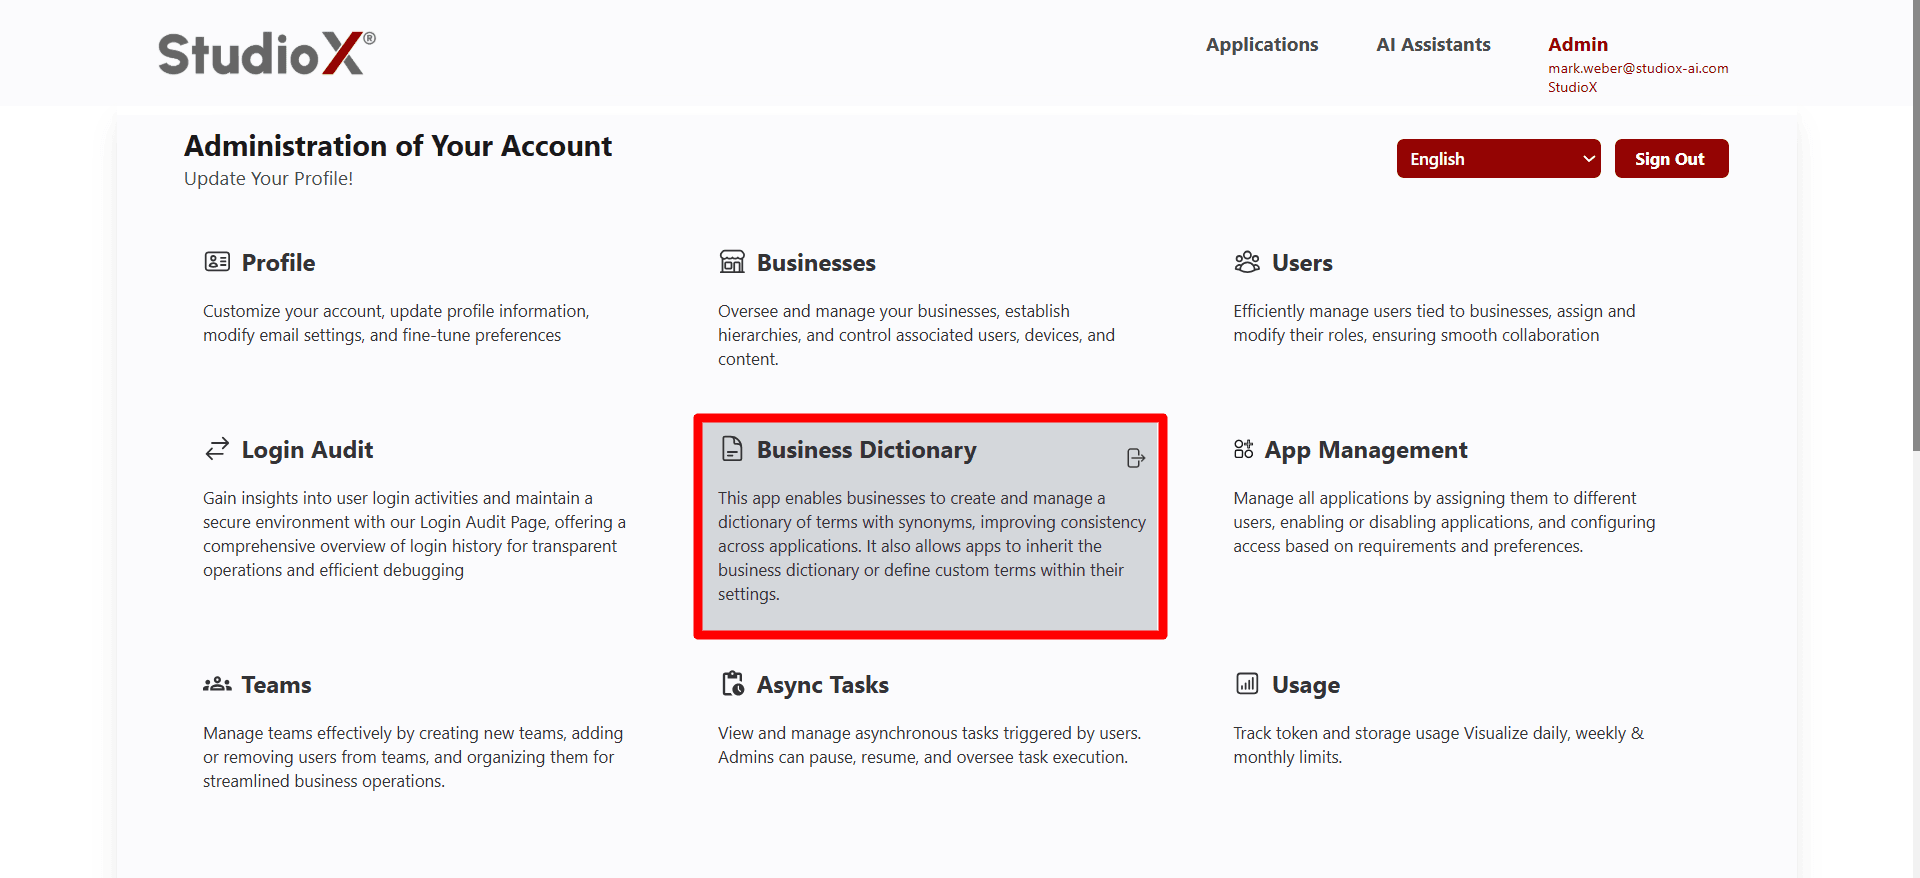Click the open arrow icon in the Business Dictionary card

(x=1136, y=458)
